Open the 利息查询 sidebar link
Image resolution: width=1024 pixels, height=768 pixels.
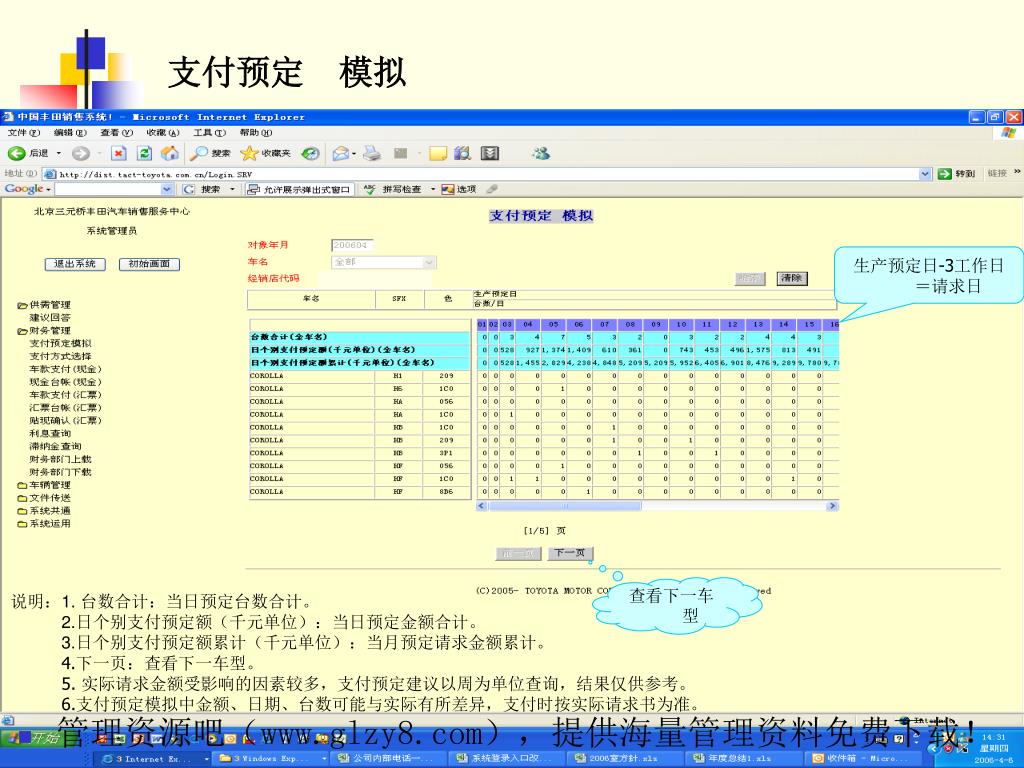click(x=50, y=434)
